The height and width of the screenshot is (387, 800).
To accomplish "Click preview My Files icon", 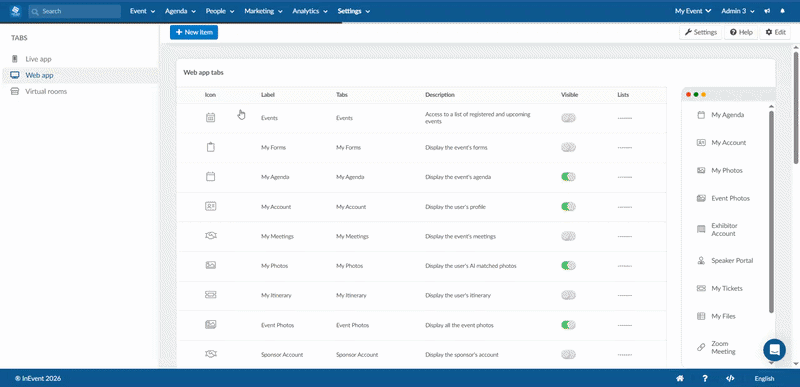I will (x=701, y=316).
